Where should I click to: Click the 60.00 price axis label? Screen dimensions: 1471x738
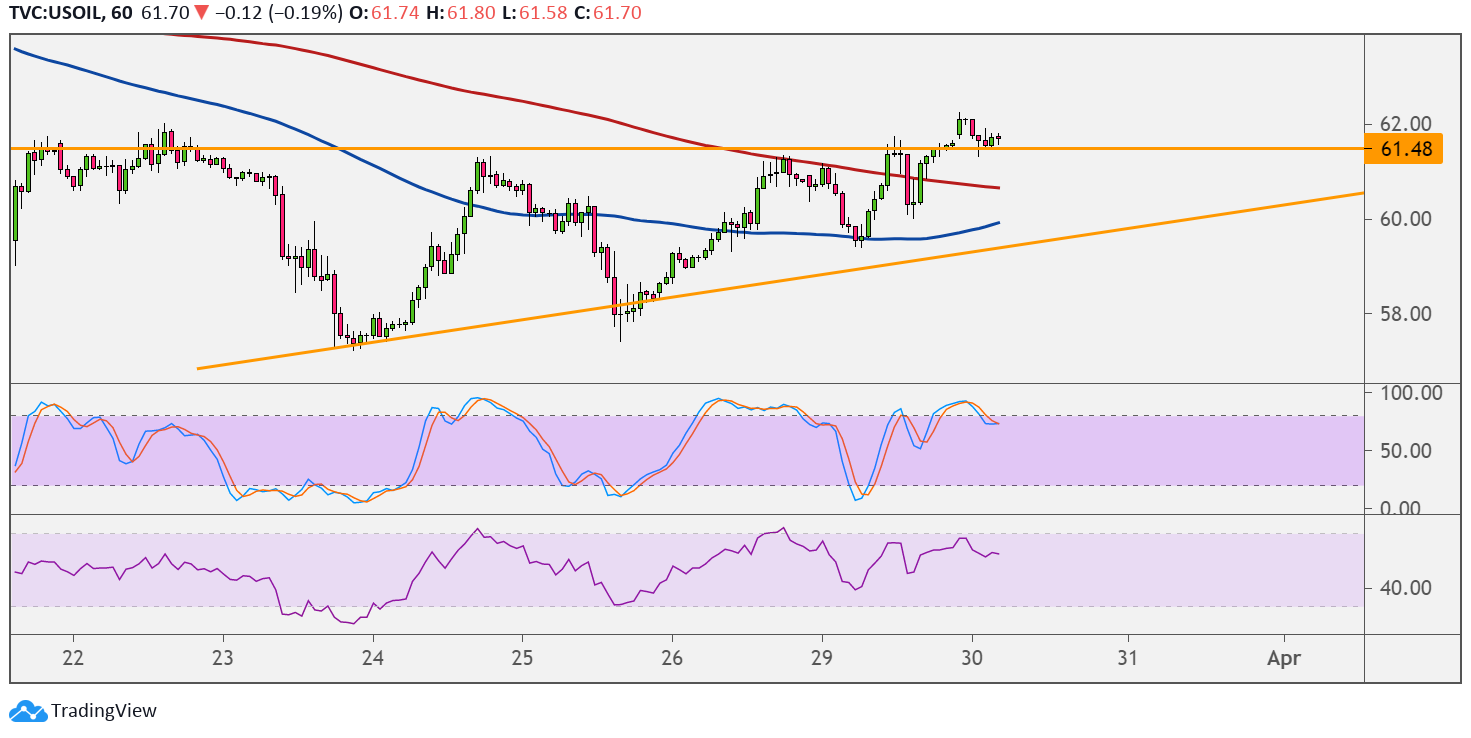click(x=1406, y=219)
